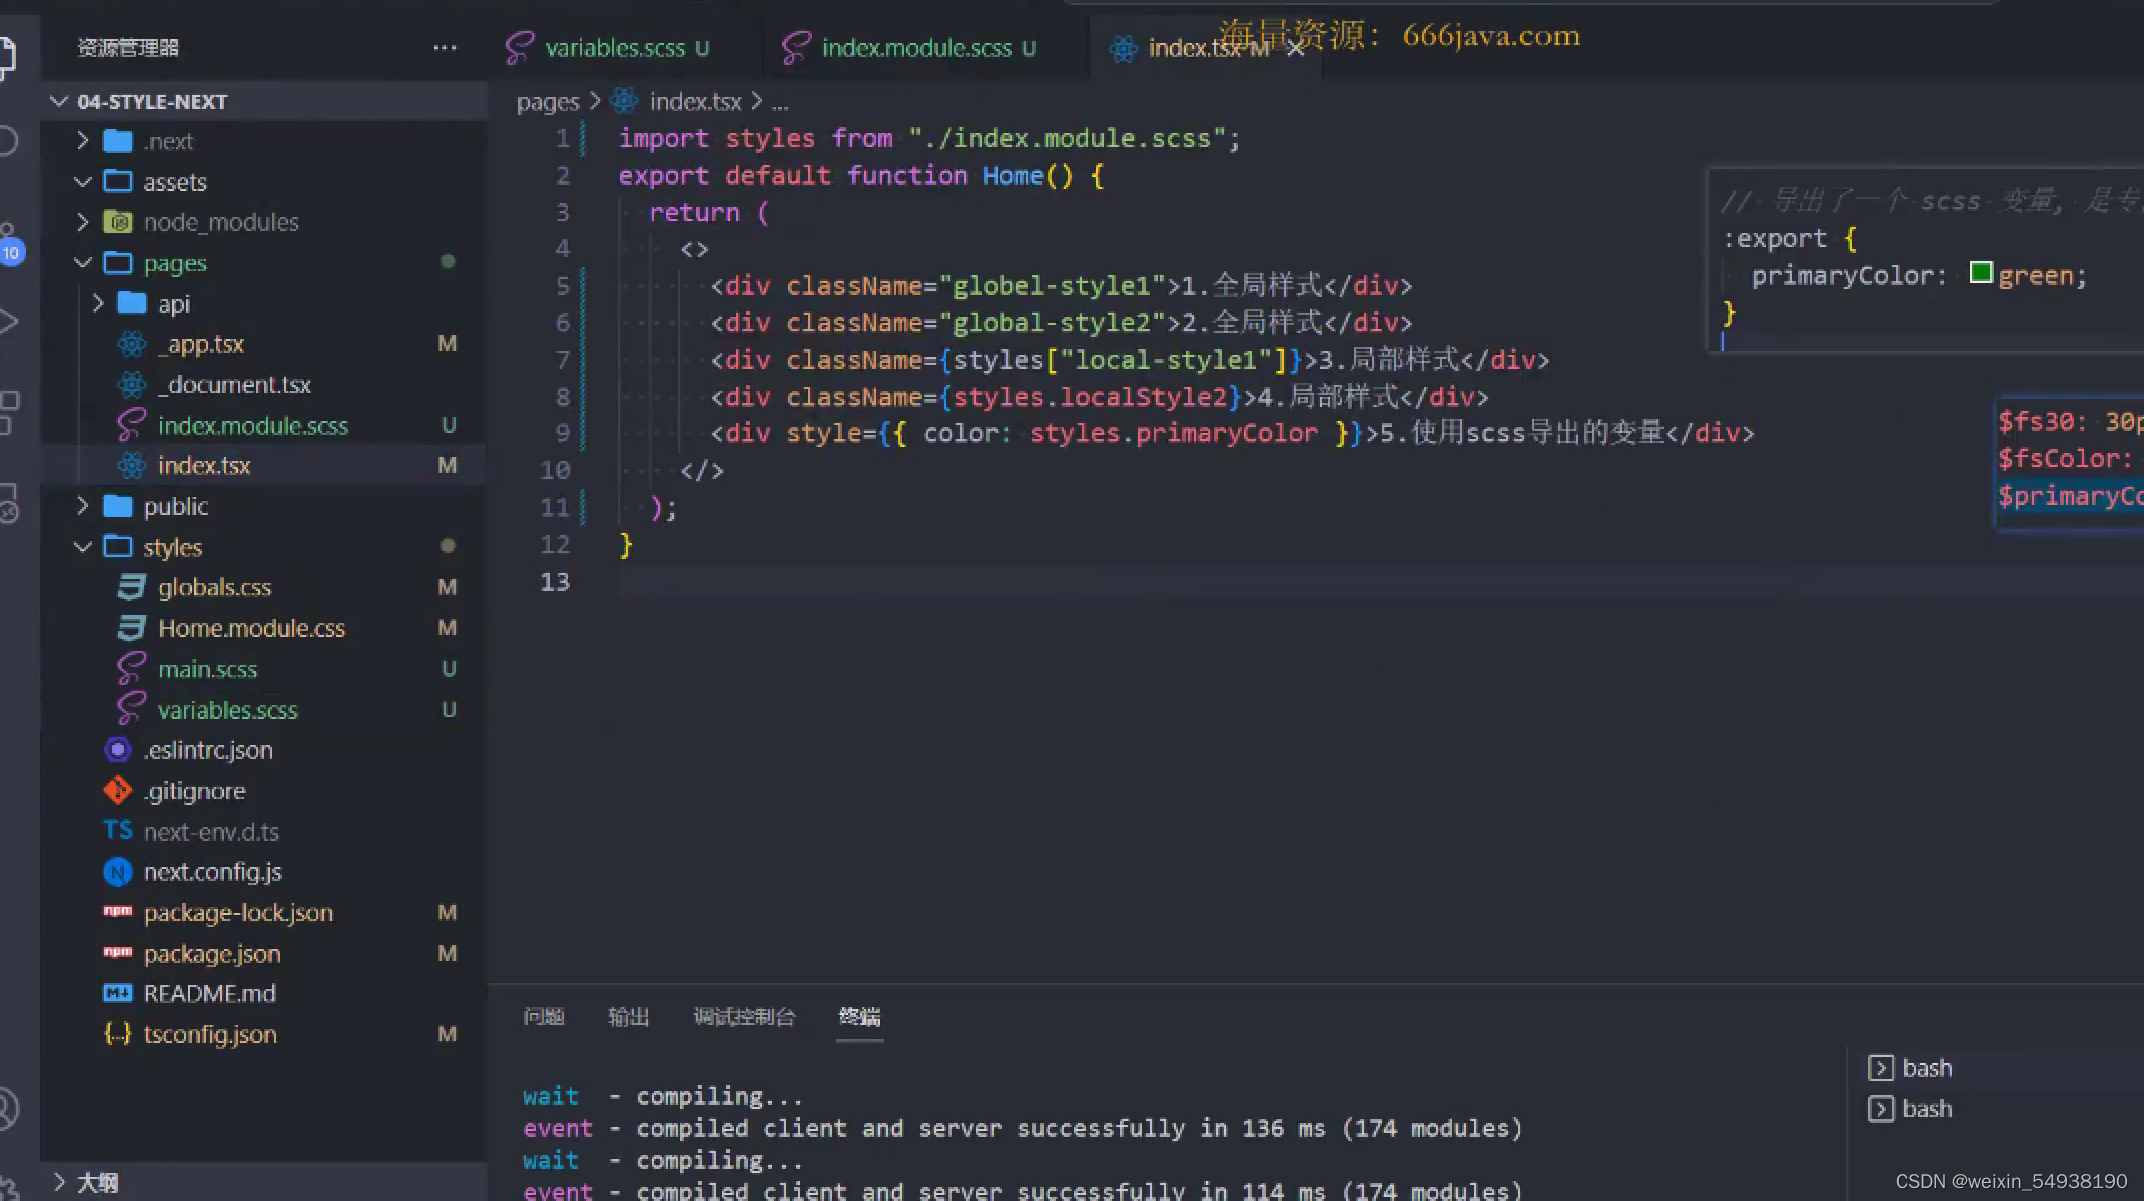This screenshot has height=1201, width=2144.
Task: Open variables.scss in file tree
Action: (x=264, y=709)
